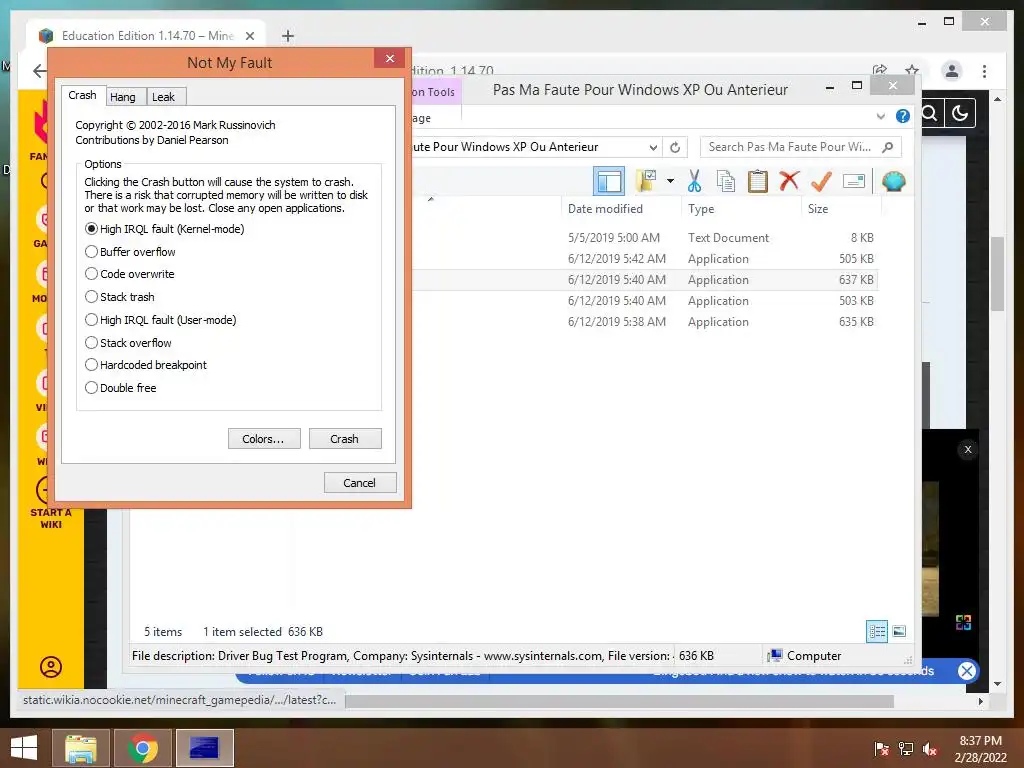Screen dimensions: 1024x768
Task: Toggle wiki dark mode moon icon
Action: (x=959, y=114)
